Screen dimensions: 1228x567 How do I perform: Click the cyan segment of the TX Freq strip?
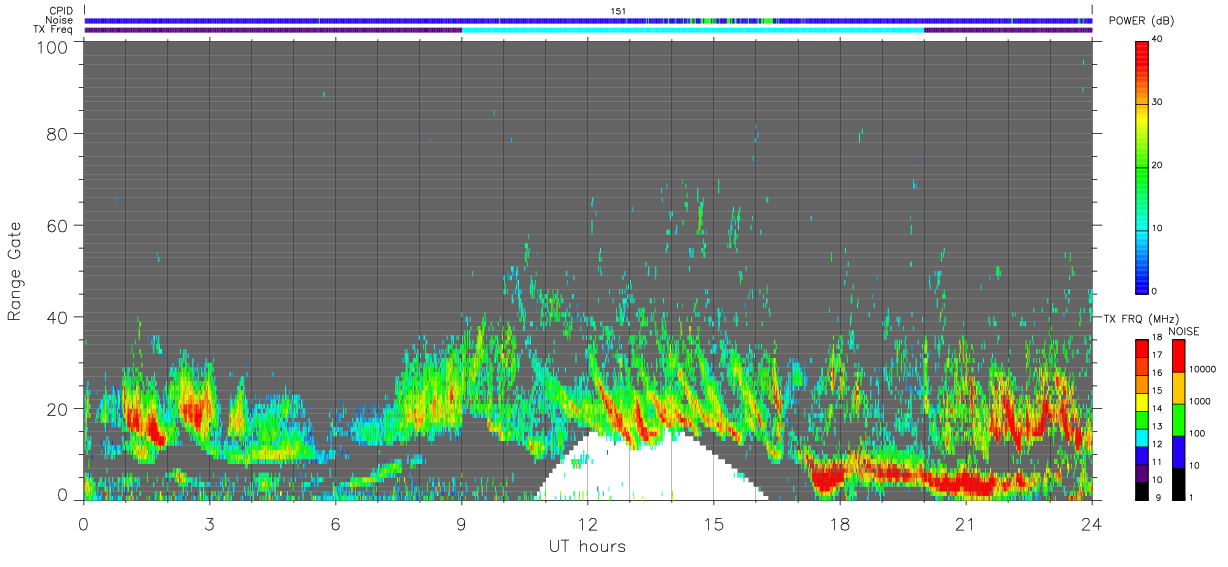pyautogui.click(x=692, y=30)
